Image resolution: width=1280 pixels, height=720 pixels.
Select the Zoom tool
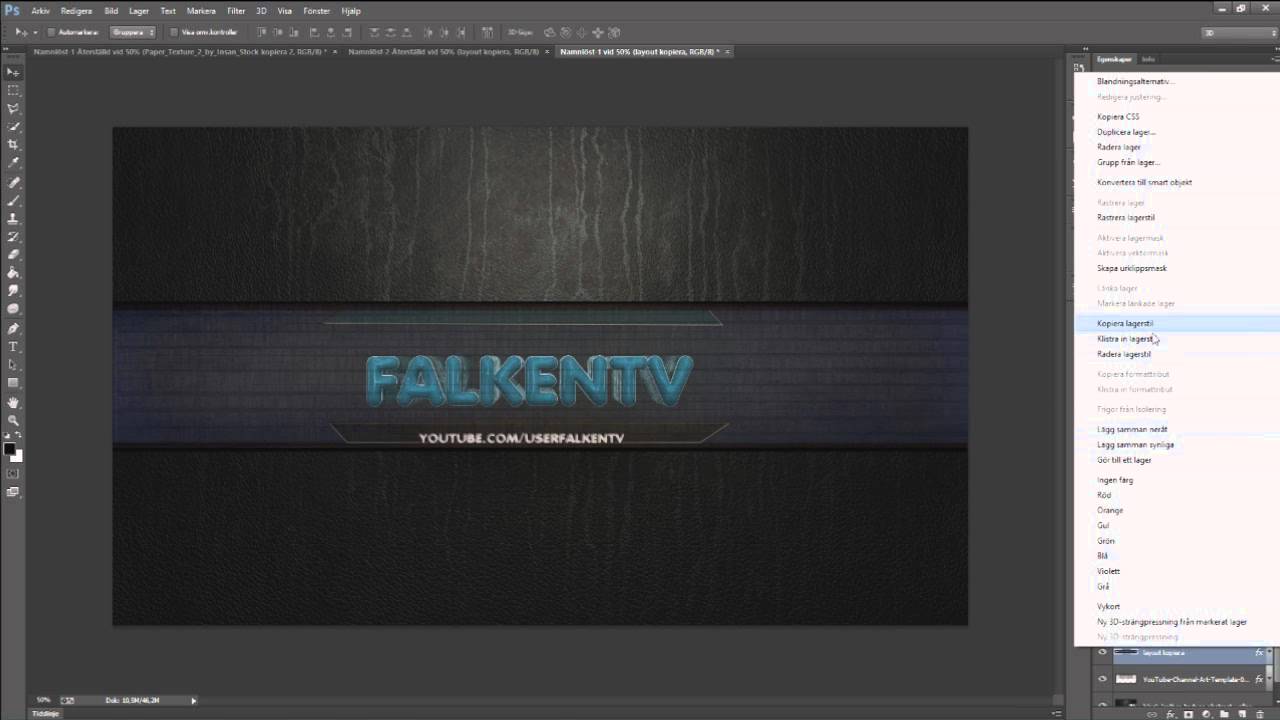pos(13,421)
